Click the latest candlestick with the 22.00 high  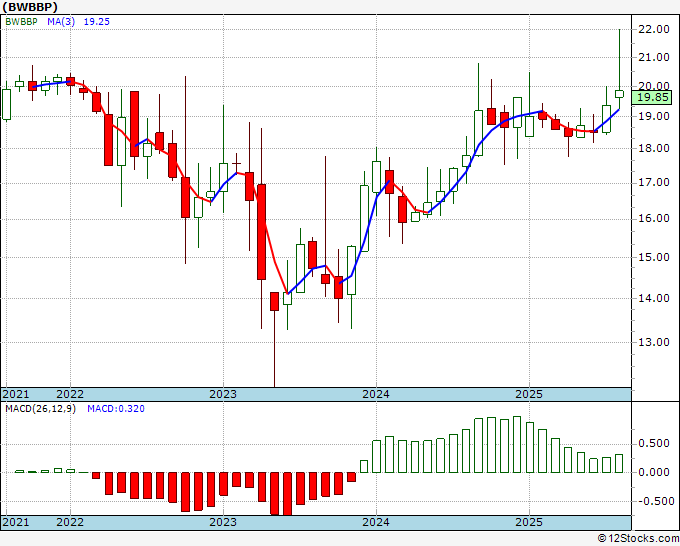pyautogui.click(x=619, y=94)
